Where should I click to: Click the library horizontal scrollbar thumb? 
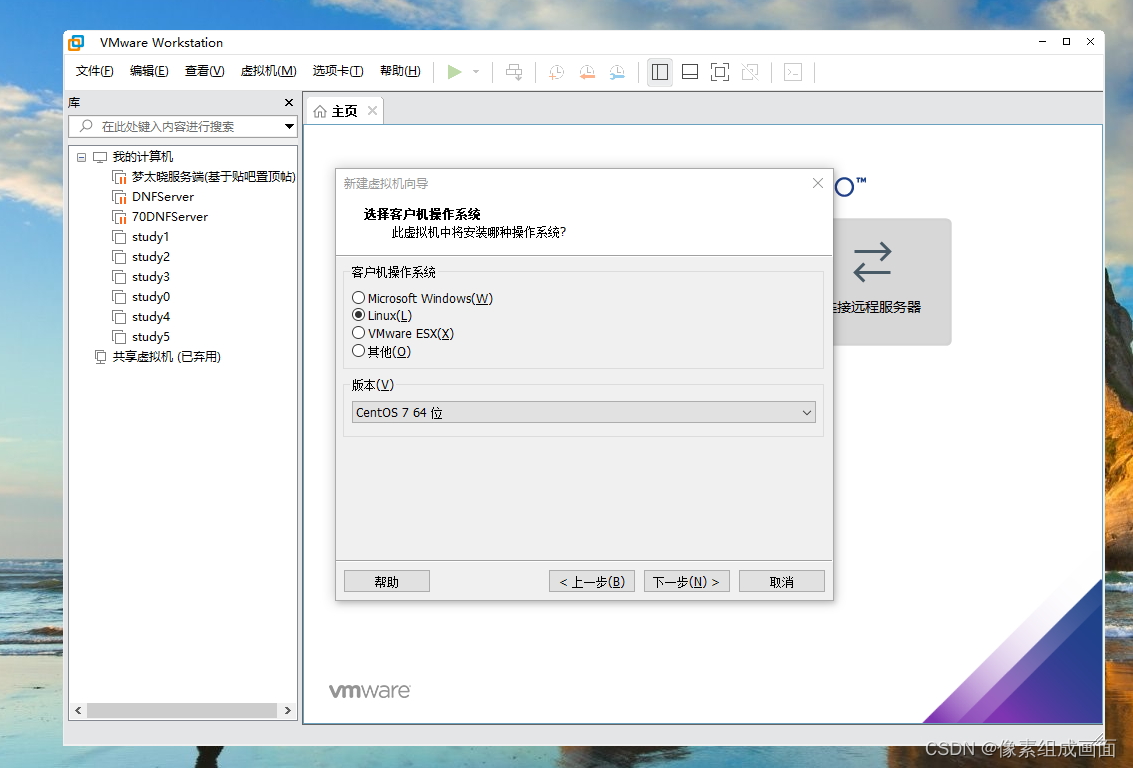pyautogui.click(x=181, y=711)
